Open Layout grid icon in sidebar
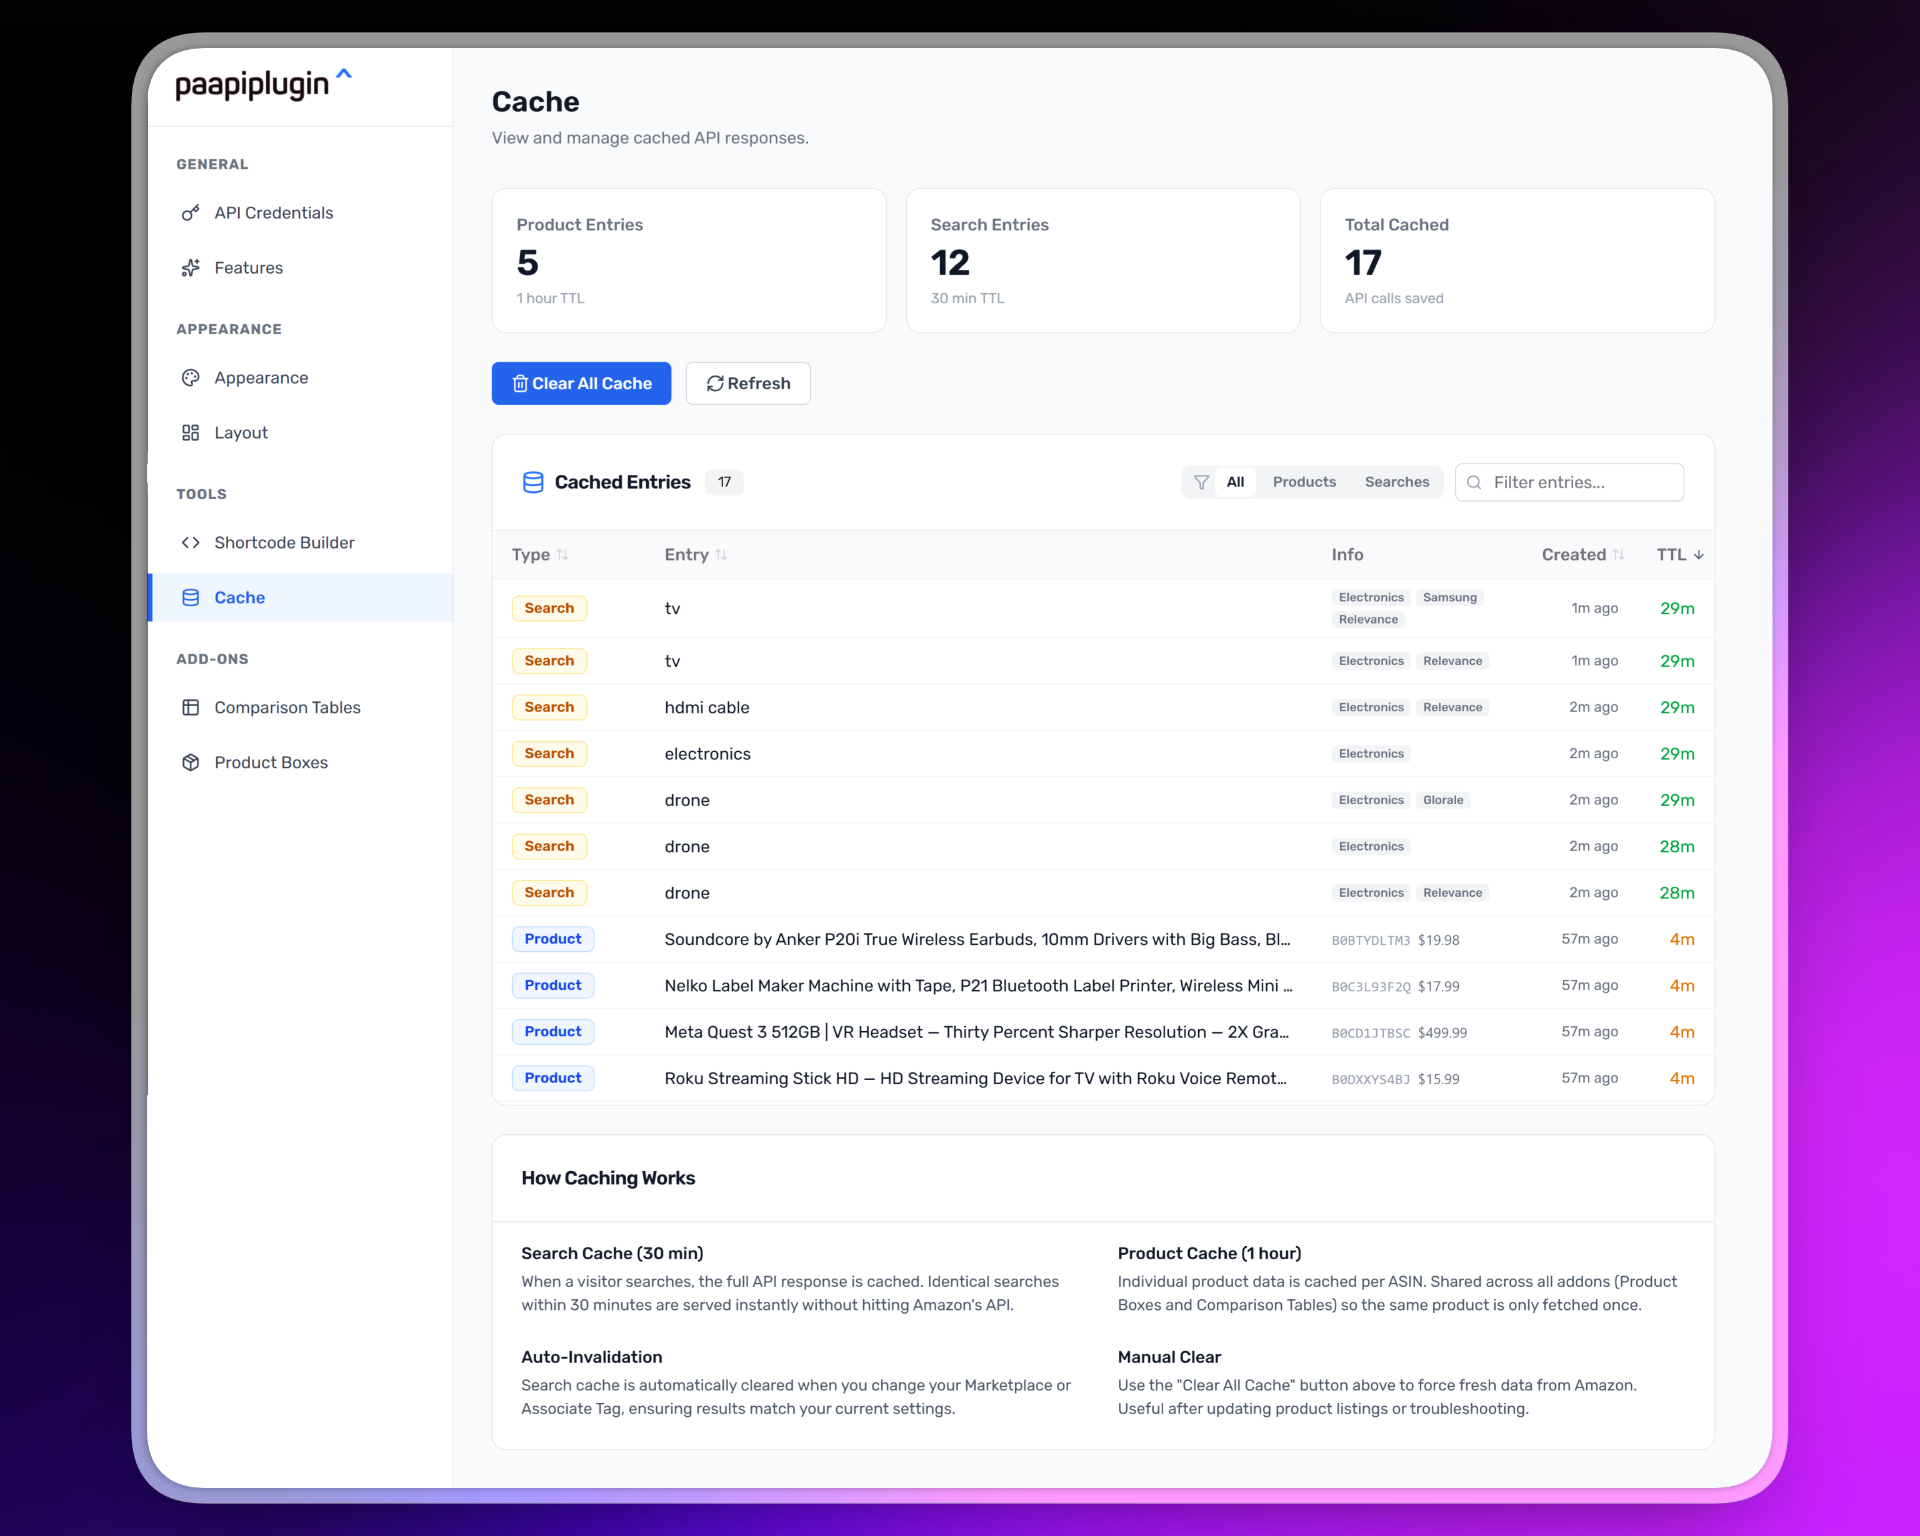The image size is (1920, 1536). coord(190,433)
